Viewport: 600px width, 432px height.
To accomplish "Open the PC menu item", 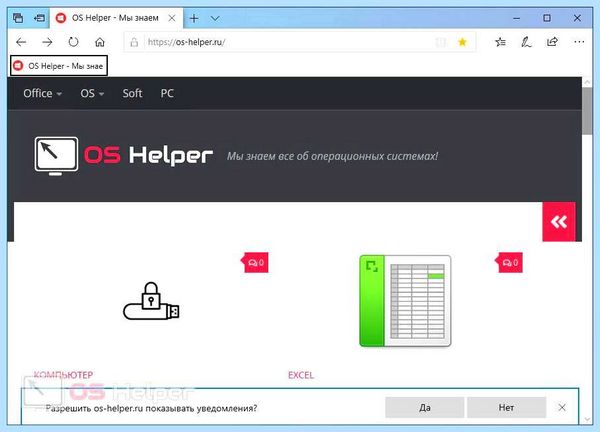I will [x=167, y=93].
